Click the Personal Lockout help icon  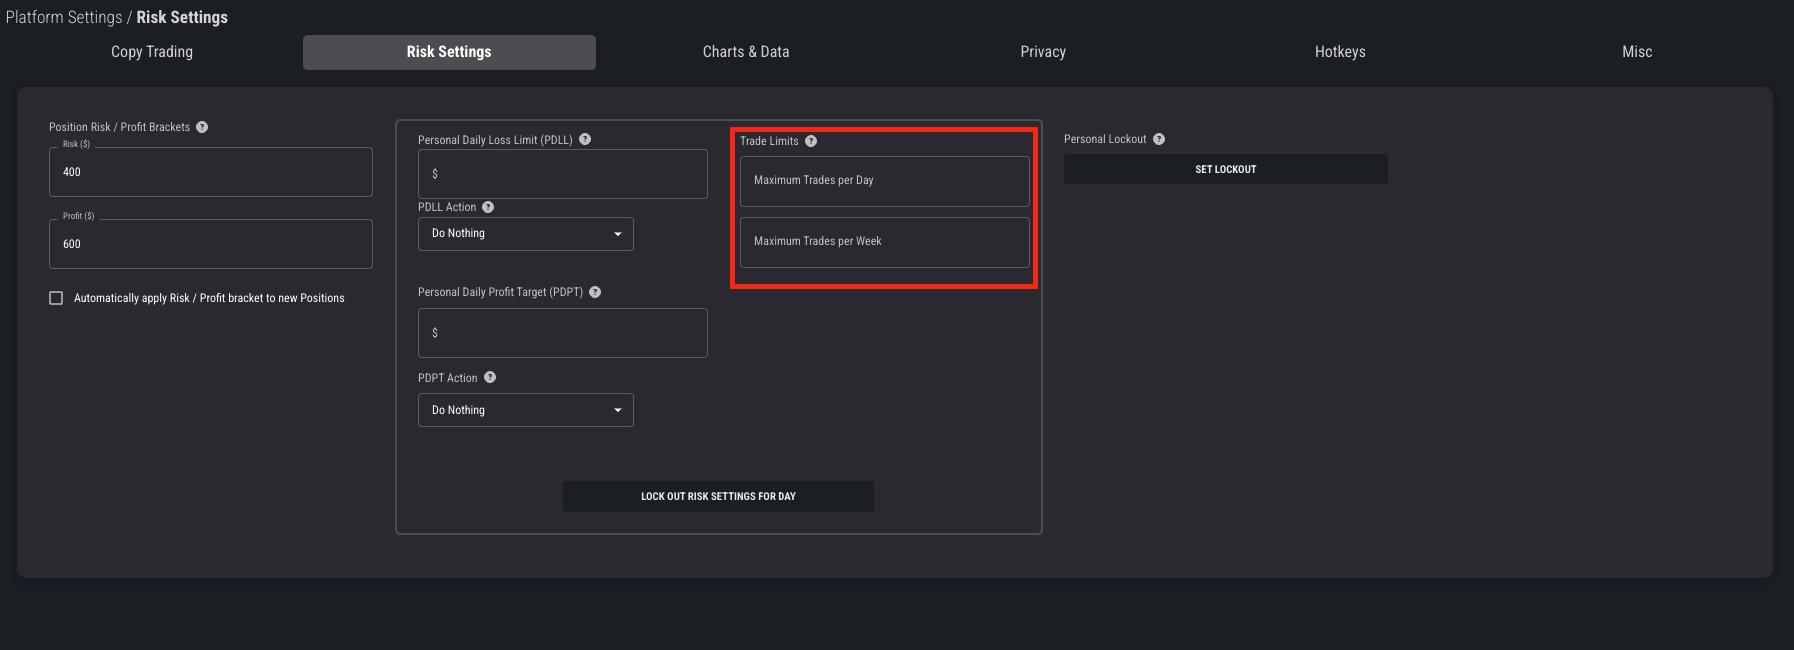(x=1159, y=139)
